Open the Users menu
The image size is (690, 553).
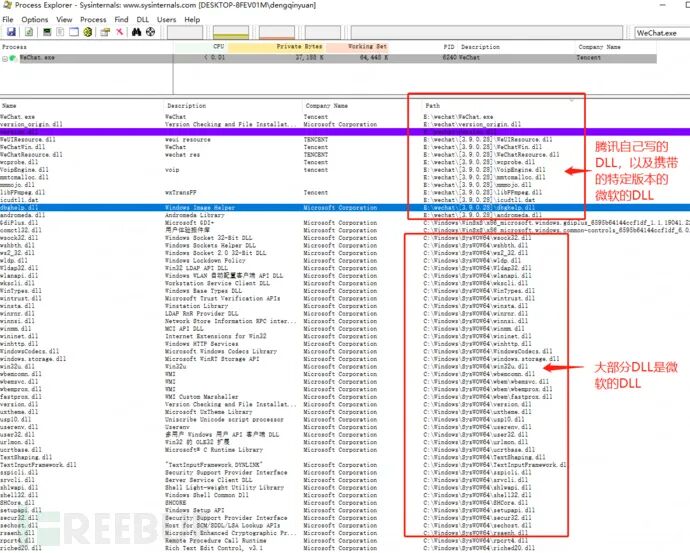point(166,20)
